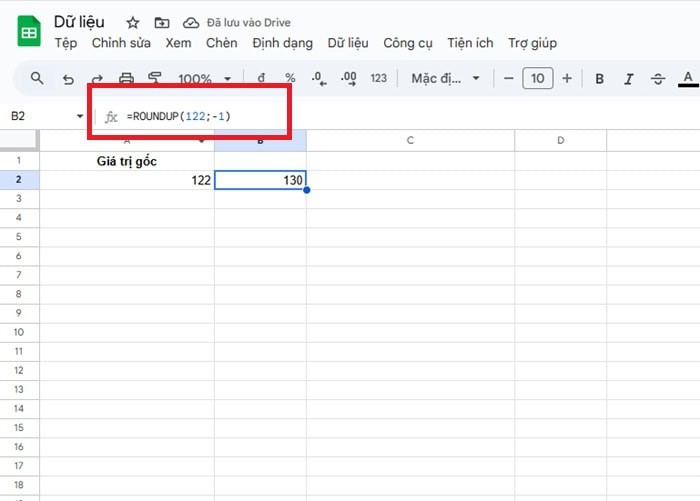This screenshot has height=501, width=700.
Task: Format as currency with đ icon
Action: pos(261,78)
